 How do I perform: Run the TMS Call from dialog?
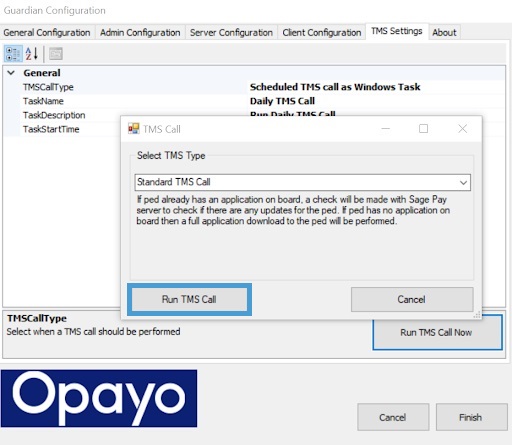(189, 299)
